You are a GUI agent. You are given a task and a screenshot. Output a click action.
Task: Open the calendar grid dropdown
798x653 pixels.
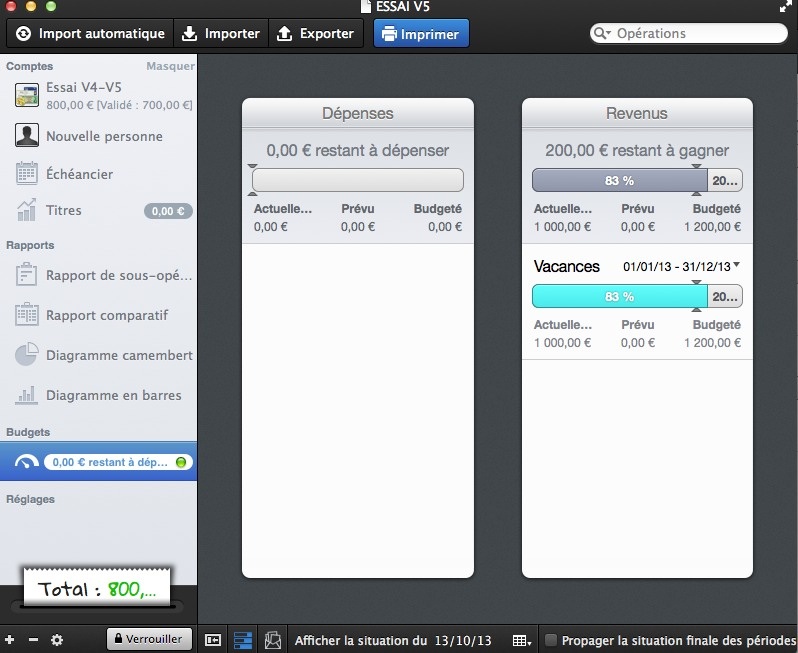[x=522, y=640]
